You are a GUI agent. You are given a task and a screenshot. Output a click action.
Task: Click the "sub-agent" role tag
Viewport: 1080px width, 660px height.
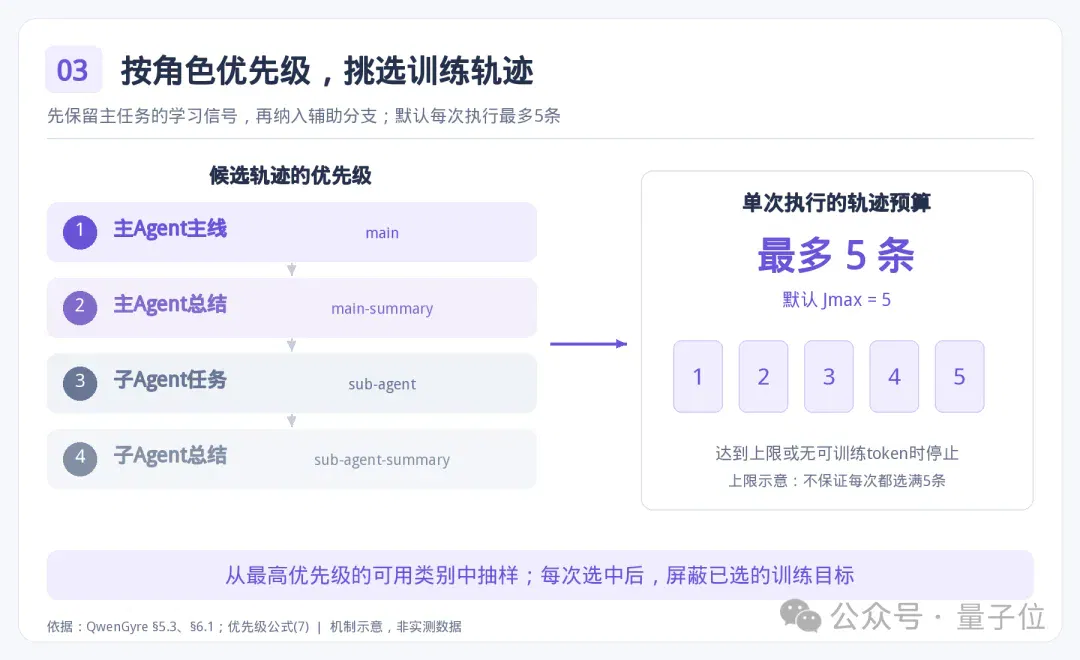(x=382, y=384)
